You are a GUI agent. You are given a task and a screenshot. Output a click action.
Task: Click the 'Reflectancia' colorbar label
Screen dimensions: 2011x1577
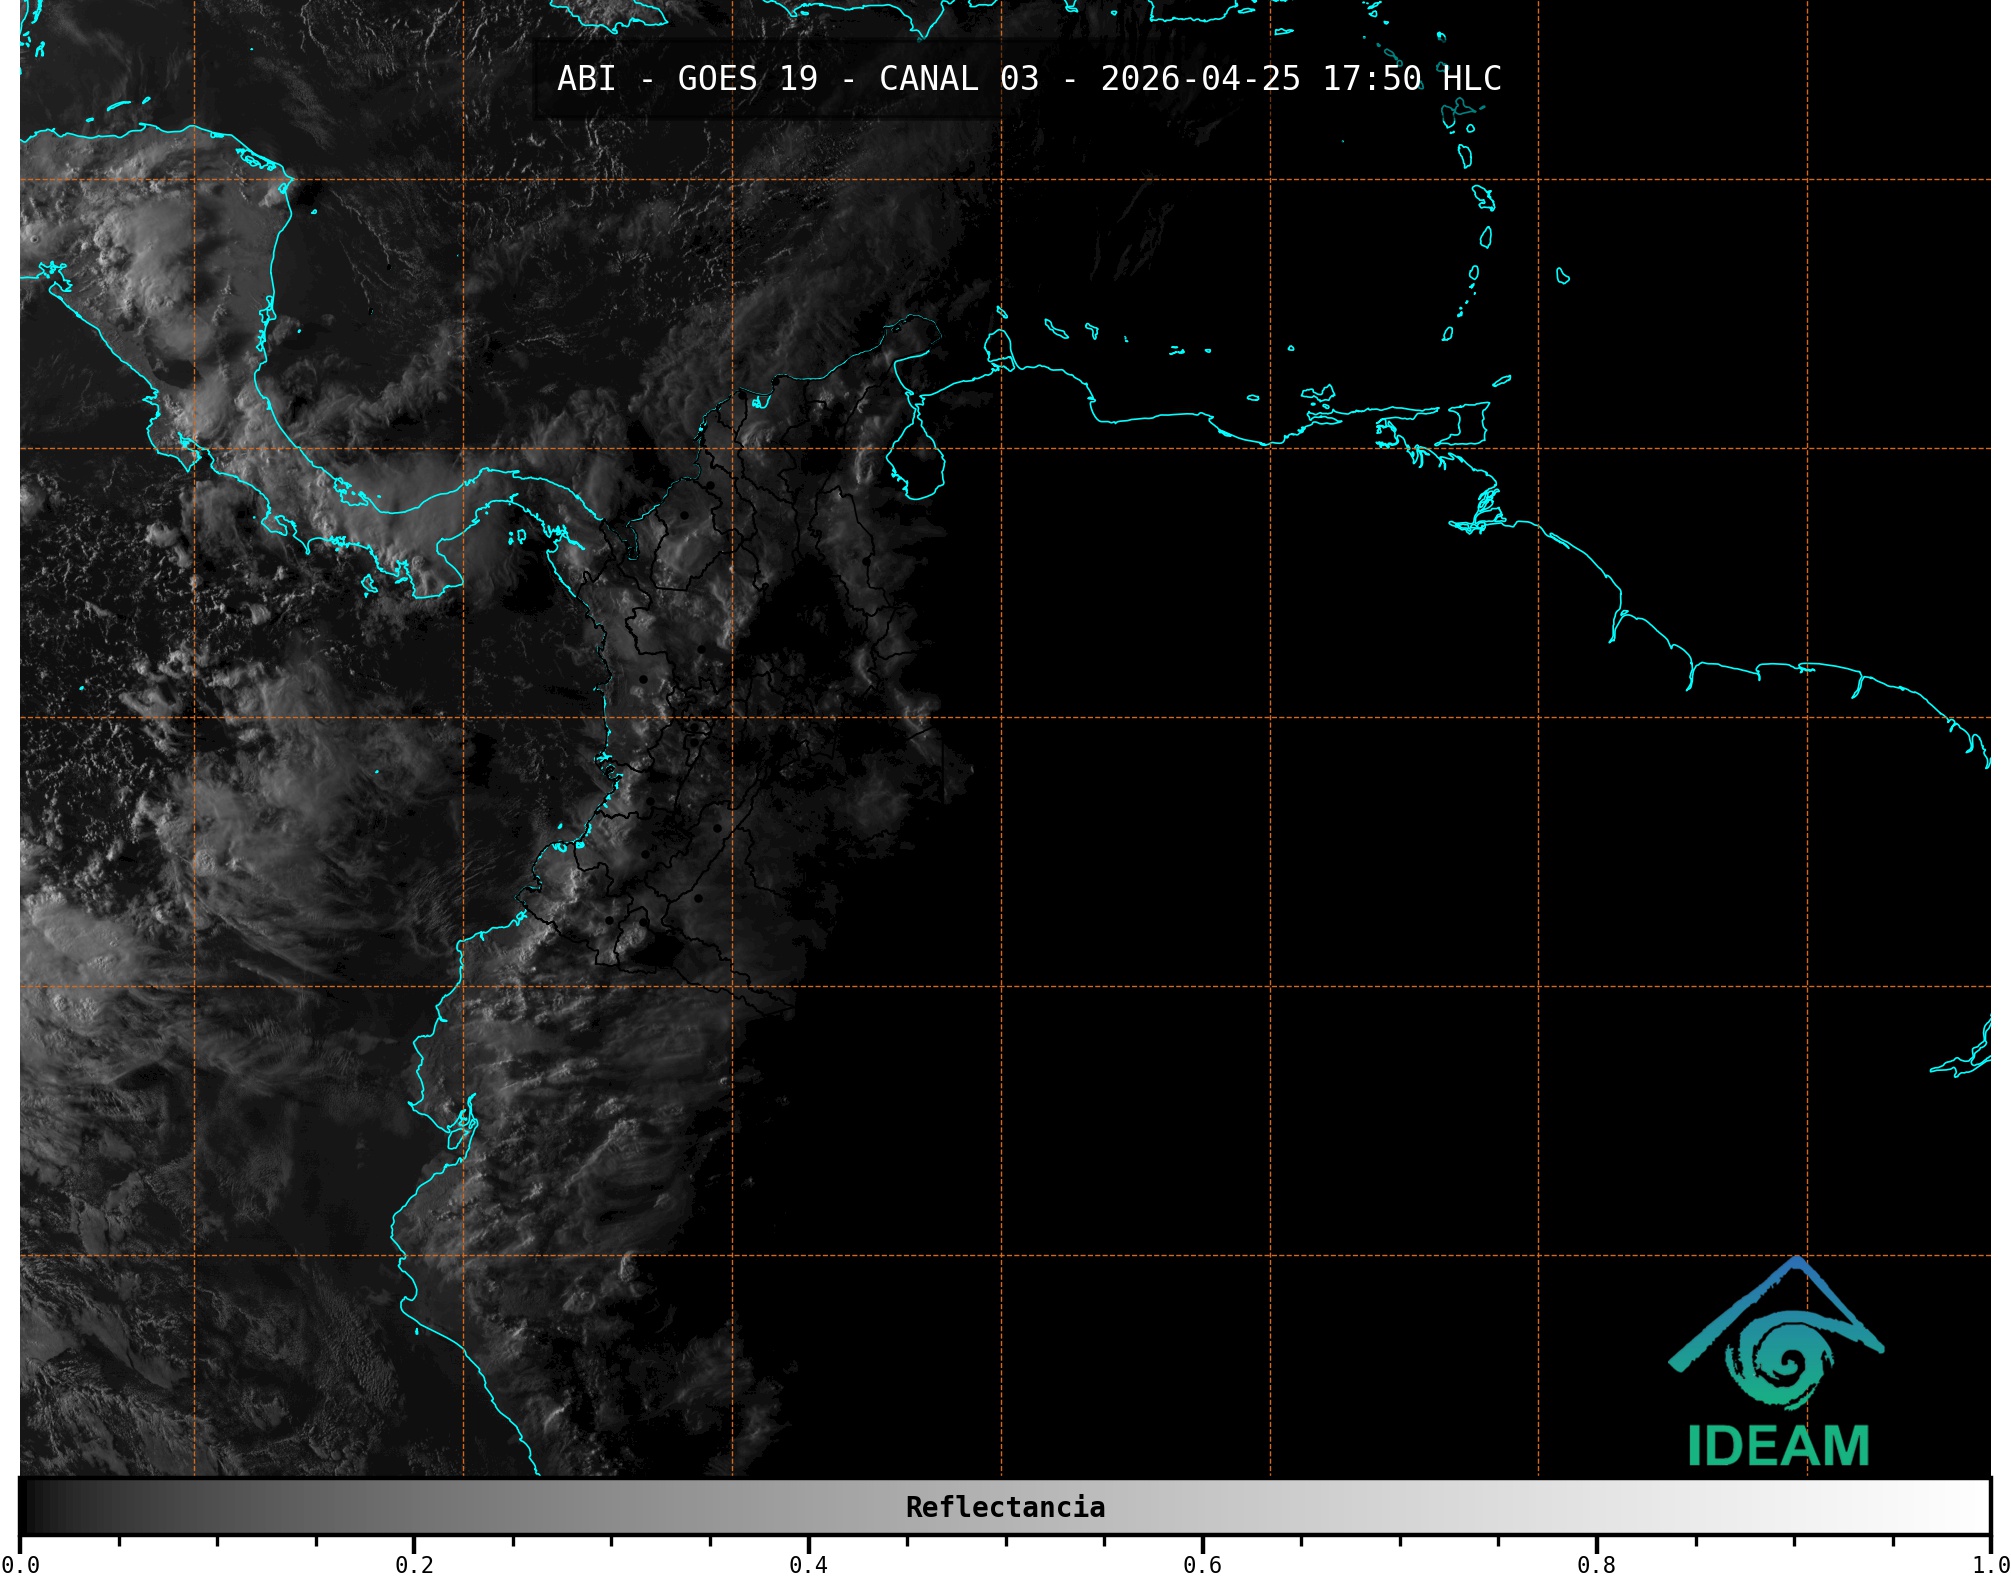[x=1005, y=1507]
